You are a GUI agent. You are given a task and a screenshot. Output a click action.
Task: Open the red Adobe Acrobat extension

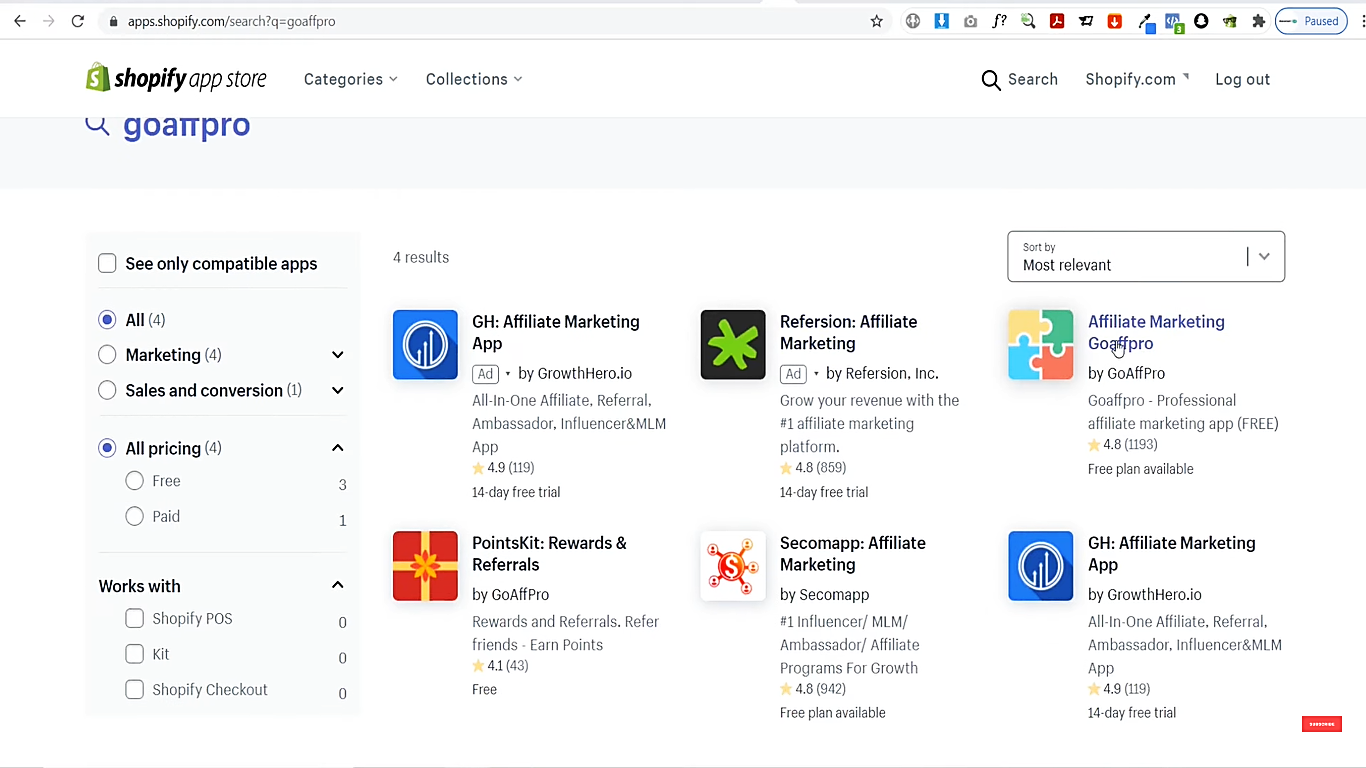1057,21
